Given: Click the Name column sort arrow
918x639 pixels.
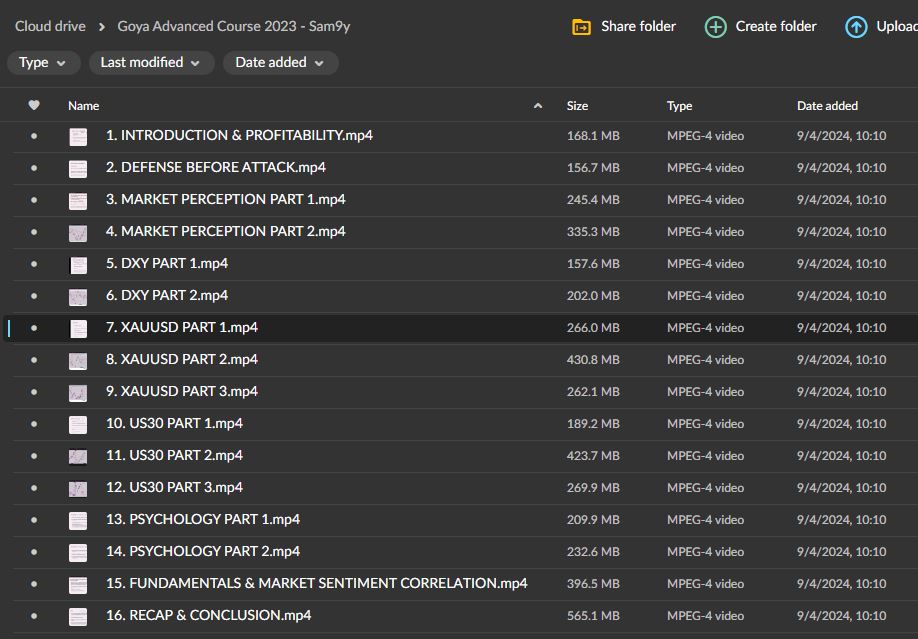Looking at the screenshot, I should coord(538,105).
